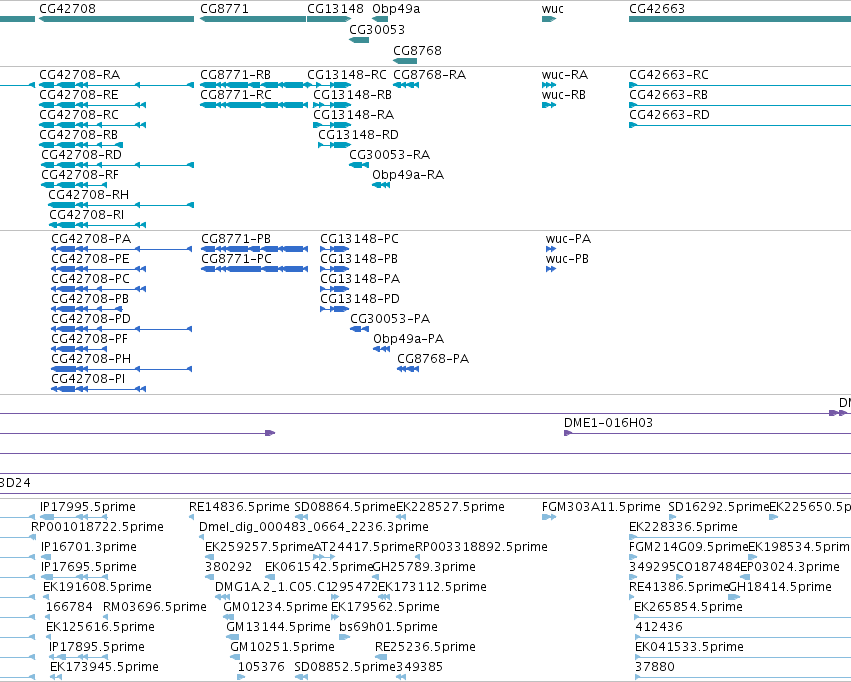Viewport: 851px width, 682px height.
Task: Select EST IP17995.5prime
Action: click(88, 507)
